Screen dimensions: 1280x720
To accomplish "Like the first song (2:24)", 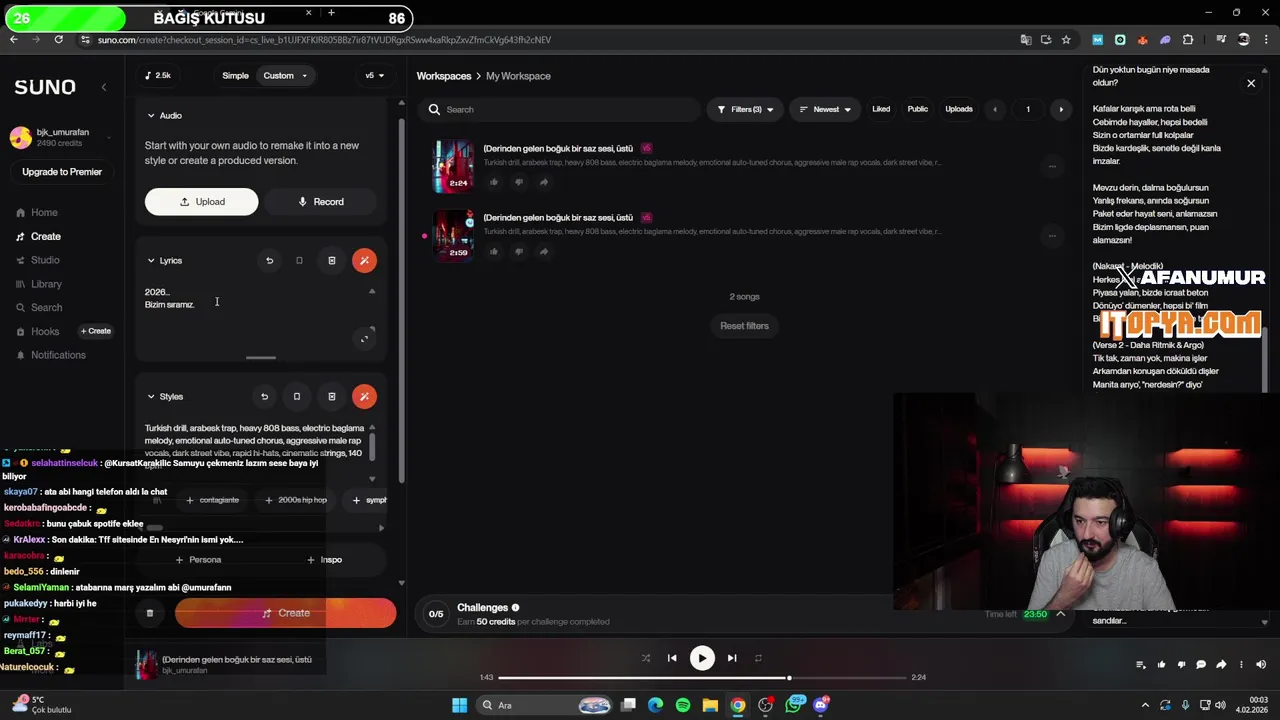I will click(494, 182).
